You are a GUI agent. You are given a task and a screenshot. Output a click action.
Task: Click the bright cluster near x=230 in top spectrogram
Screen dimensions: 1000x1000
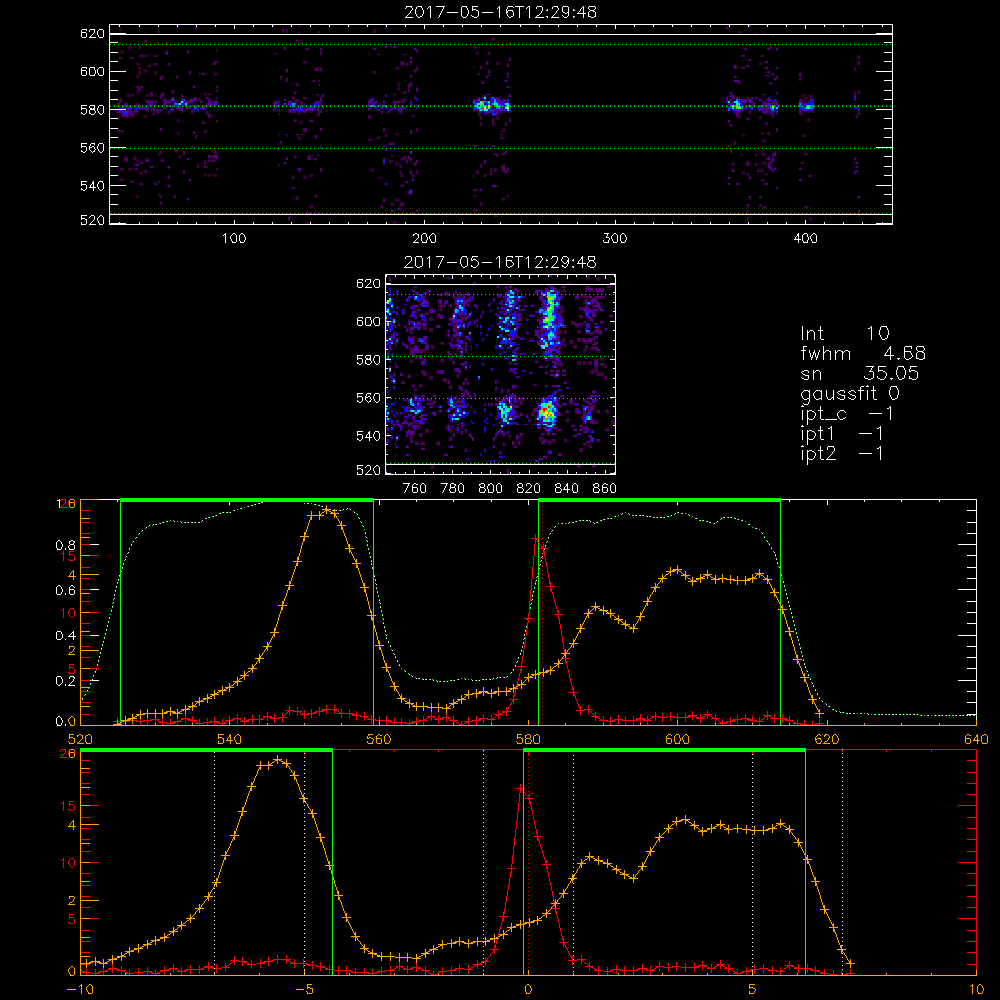(491, 105)
